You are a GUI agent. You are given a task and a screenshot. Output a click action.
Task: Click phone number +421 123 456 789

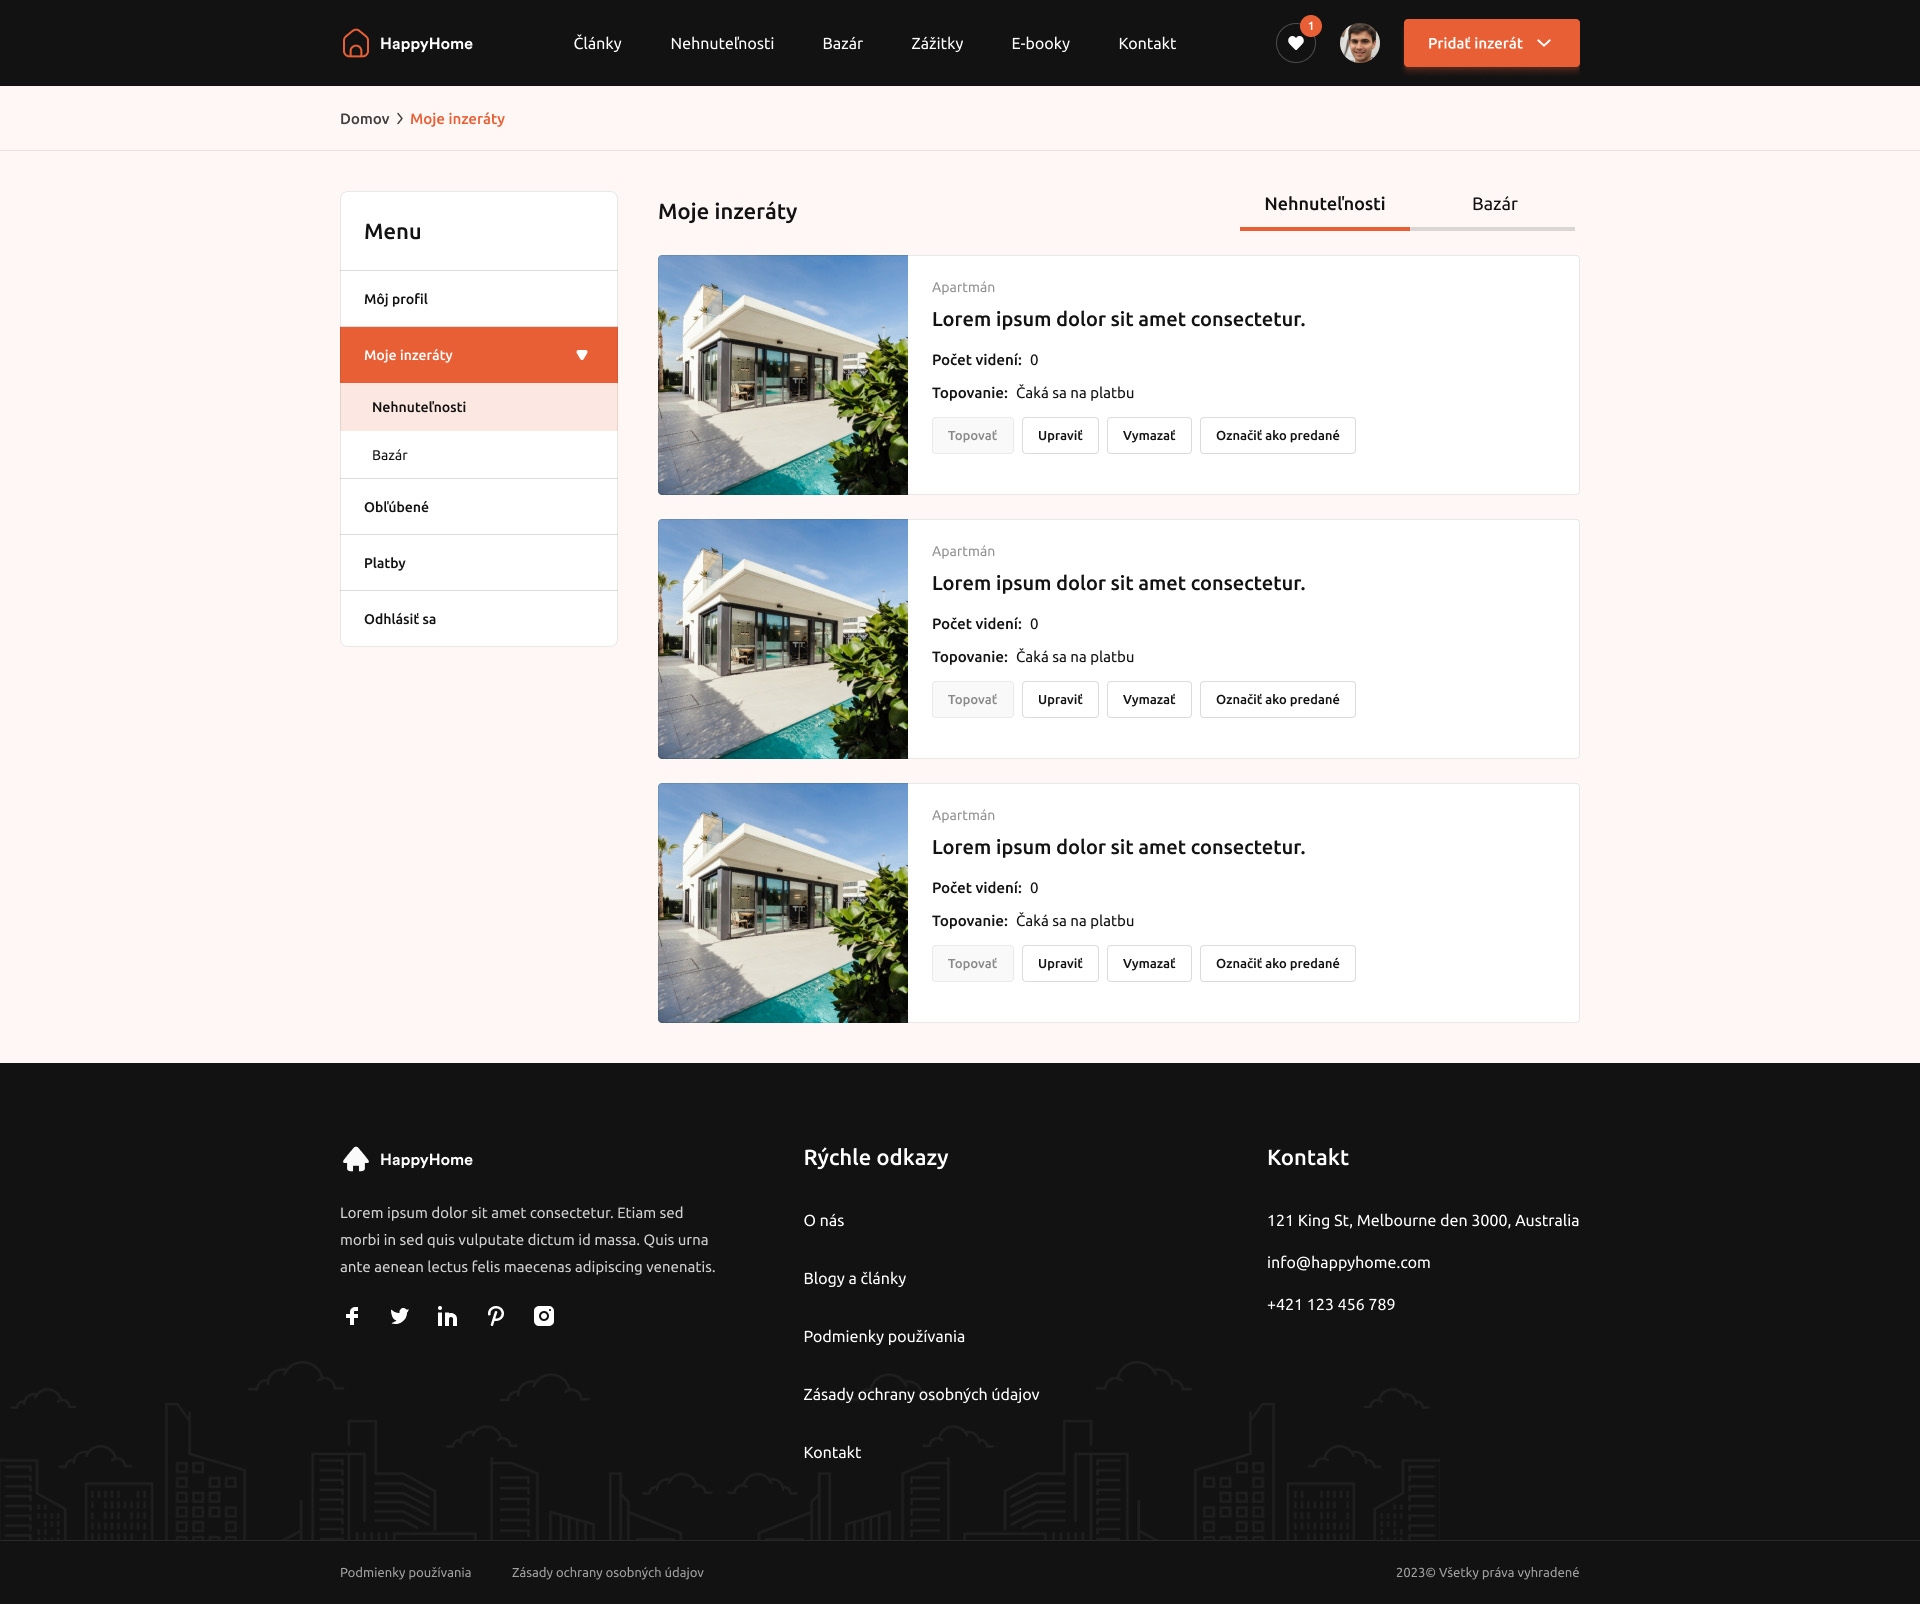pos(1331,1305)
